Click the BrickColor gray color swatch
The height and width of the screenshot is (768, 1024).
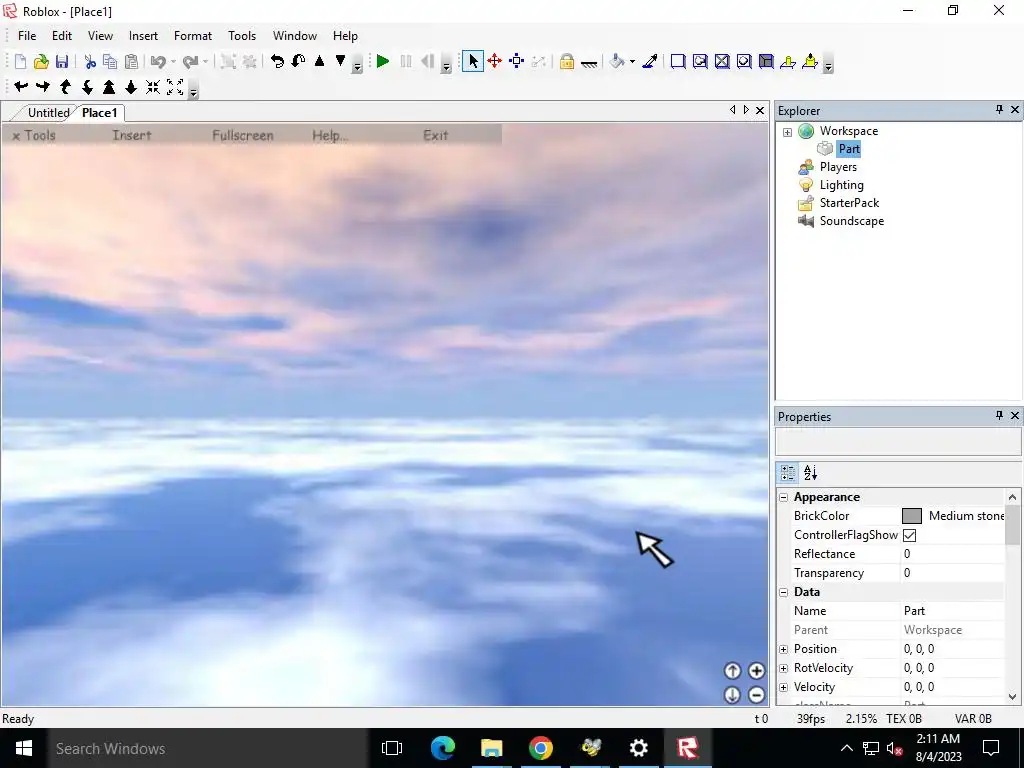[x=912, y=516]
